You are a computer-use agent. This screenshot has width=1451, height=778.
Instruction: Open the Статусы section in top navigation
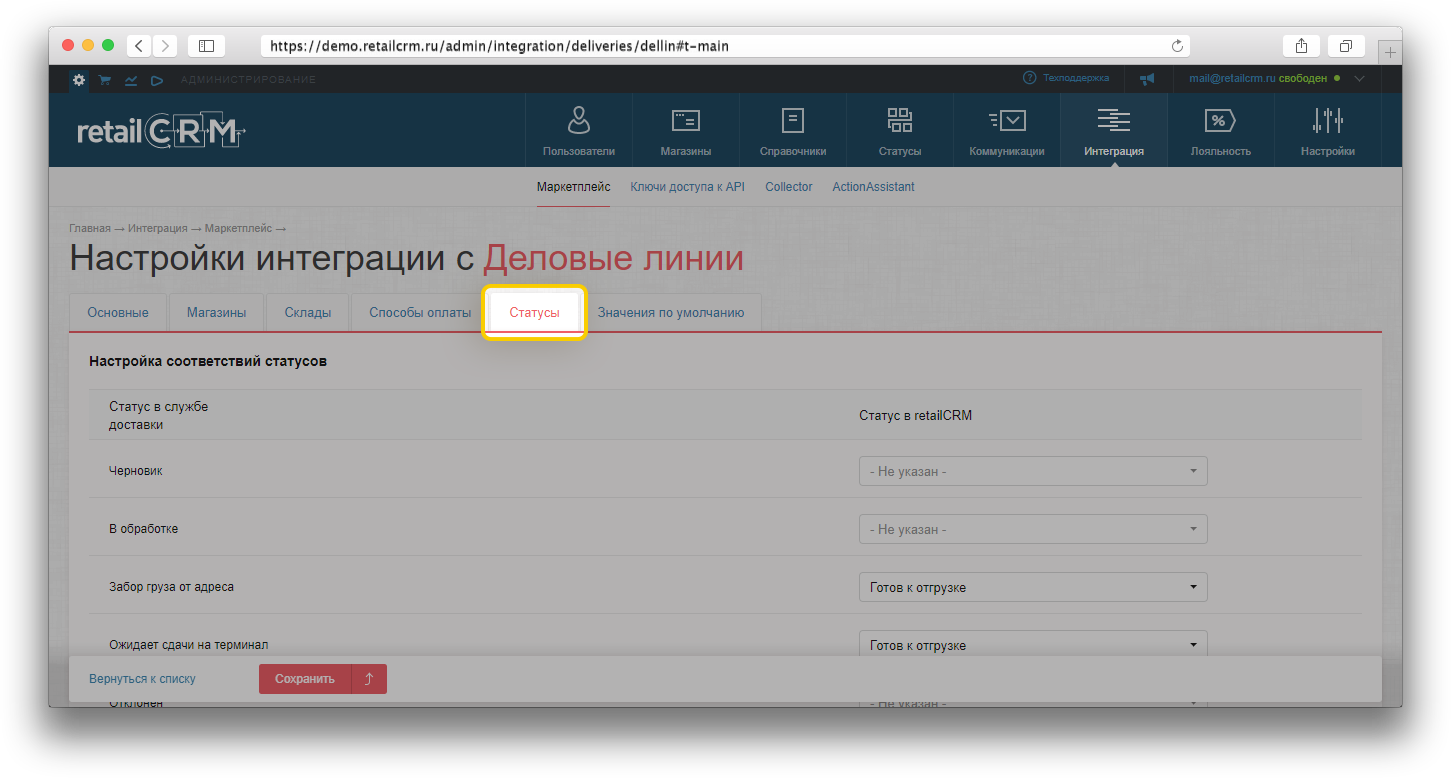(x=900, y=131)
